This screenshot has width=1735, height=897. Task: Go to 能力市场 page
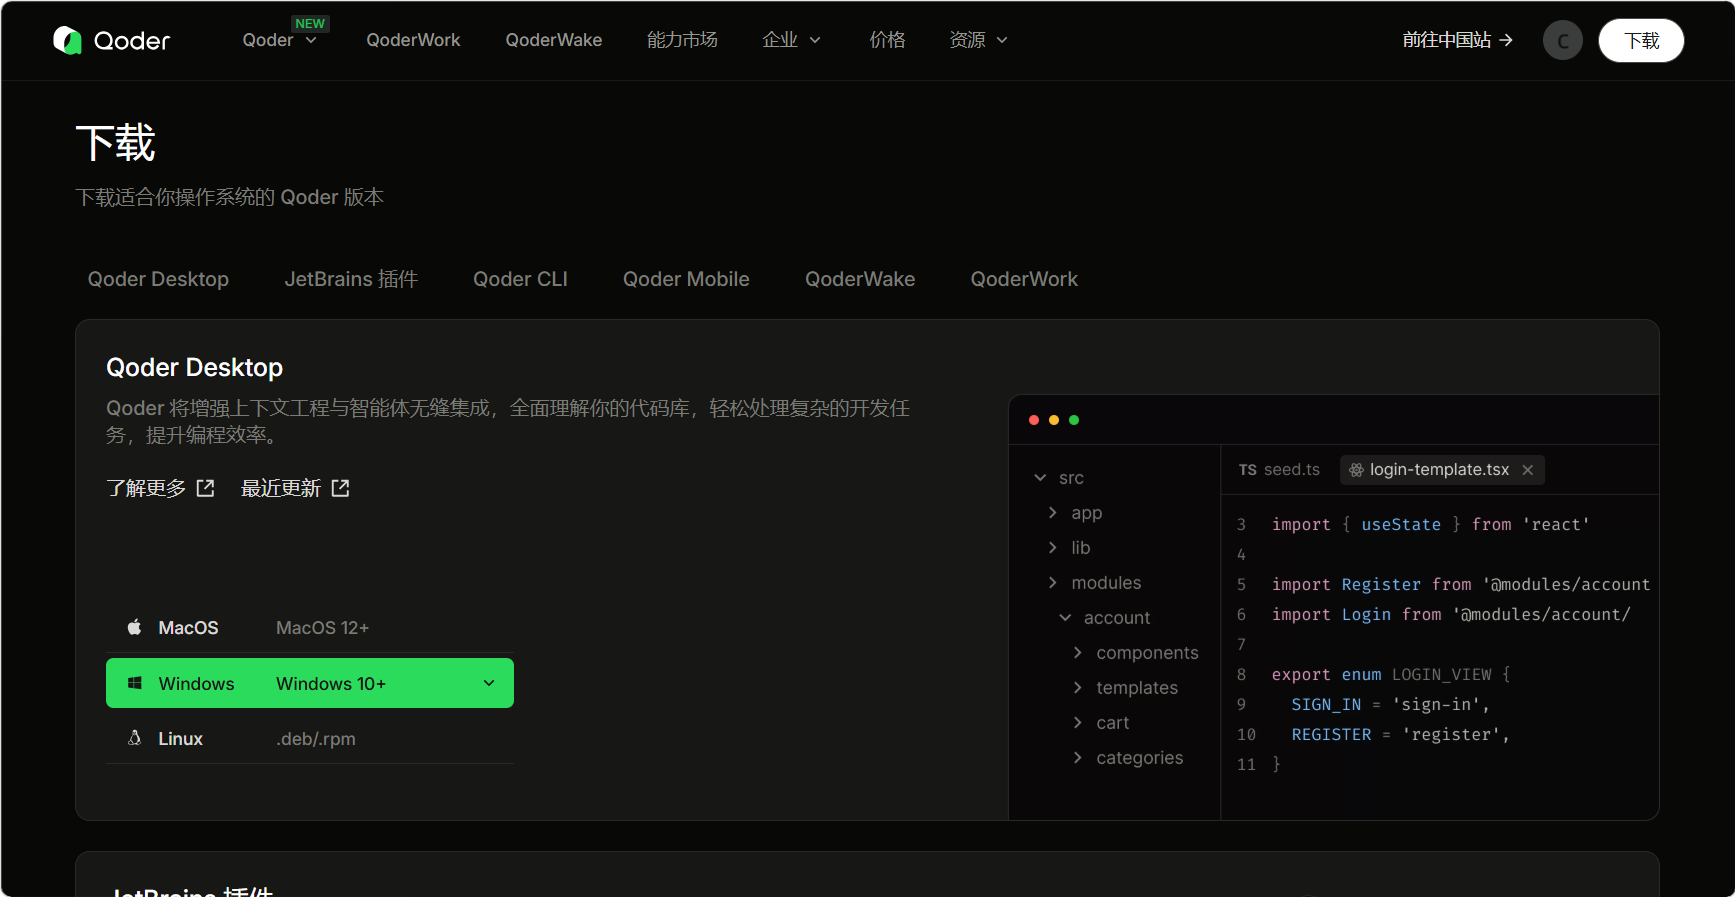point(682,40)
